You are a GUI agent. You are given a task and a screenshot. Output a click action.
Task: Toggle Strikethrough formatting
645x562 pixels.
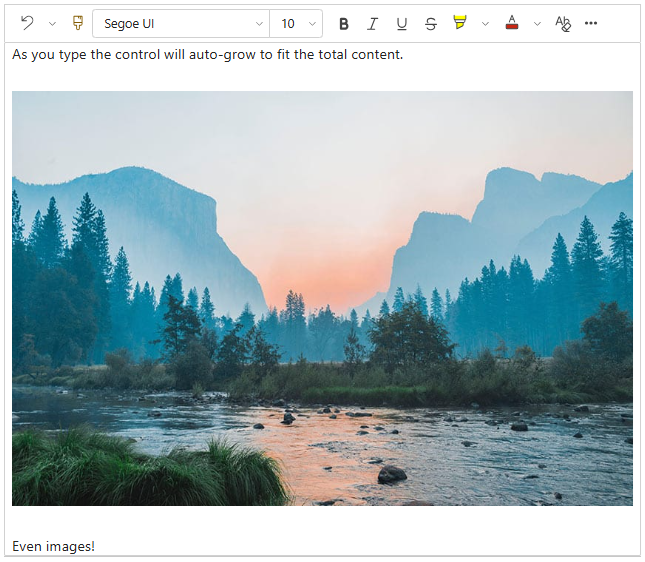[431, 24]
